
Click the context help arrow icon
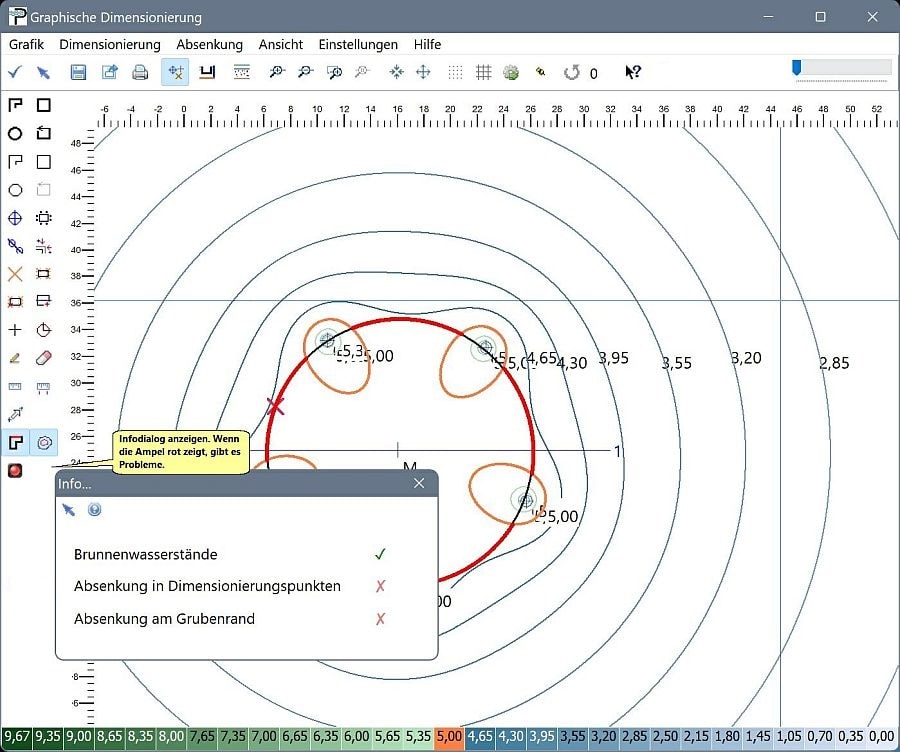tap(633, 72)
